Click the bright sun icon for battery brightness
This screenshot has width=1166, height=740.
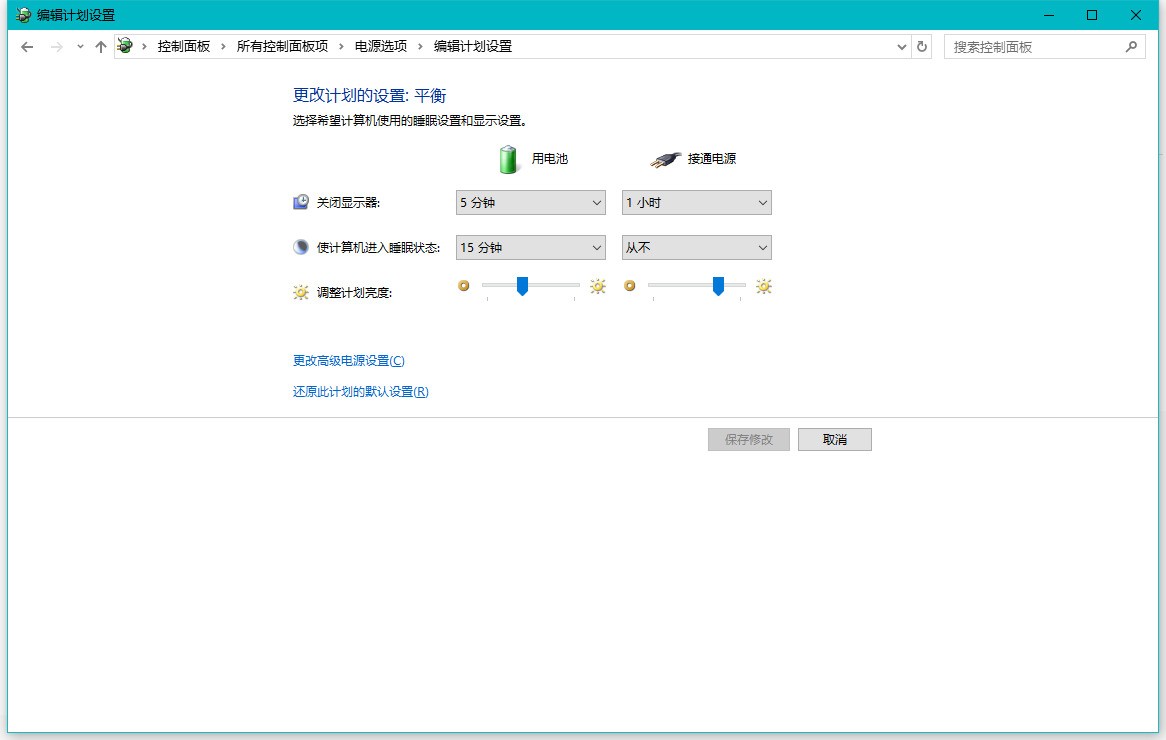click(x=598, y=287)
